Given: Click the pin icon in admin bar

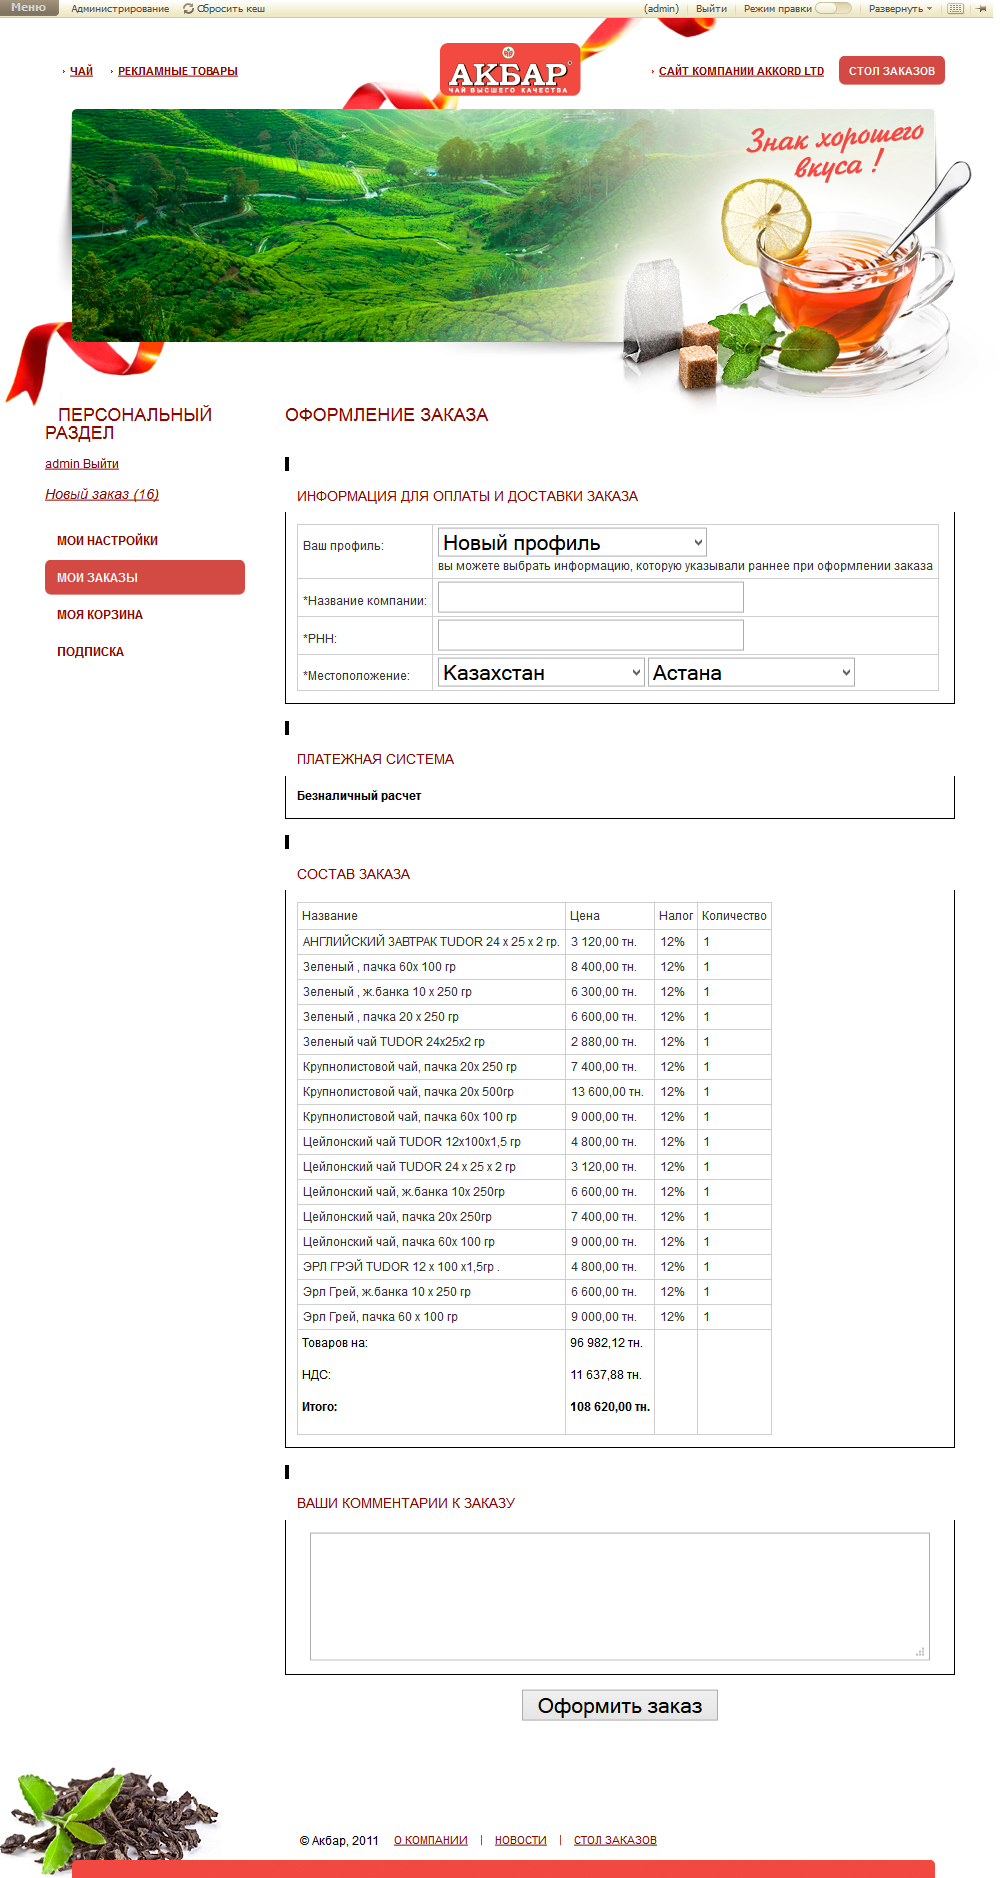Looking at the screenshot, I should [x=981, y=8].
